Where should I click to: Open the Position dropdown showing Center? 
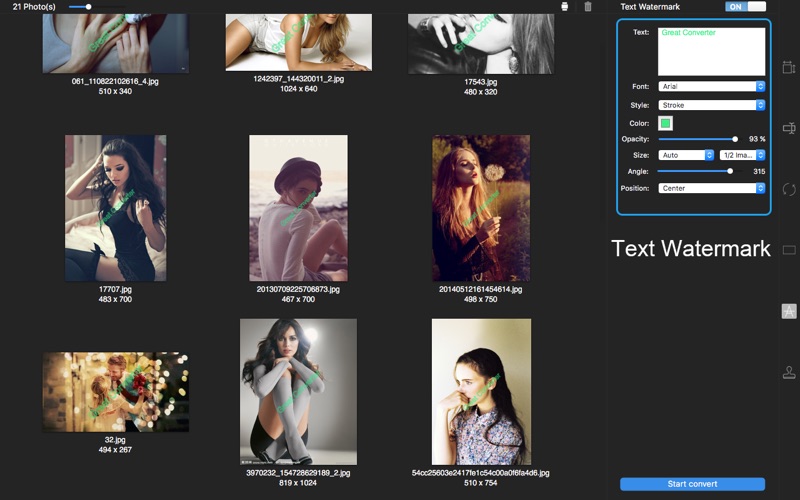pos(711,188)
